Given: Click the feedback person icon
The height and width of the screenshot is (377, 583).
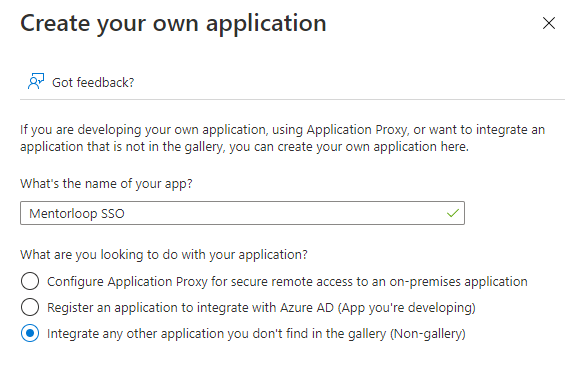Looking at the screenshot, I should coord(36,81).
